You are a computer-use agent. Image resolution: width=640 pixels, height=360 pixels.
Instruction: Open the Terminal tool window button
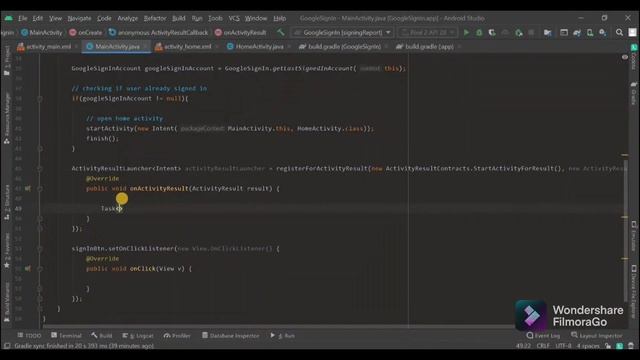point(67,336)
